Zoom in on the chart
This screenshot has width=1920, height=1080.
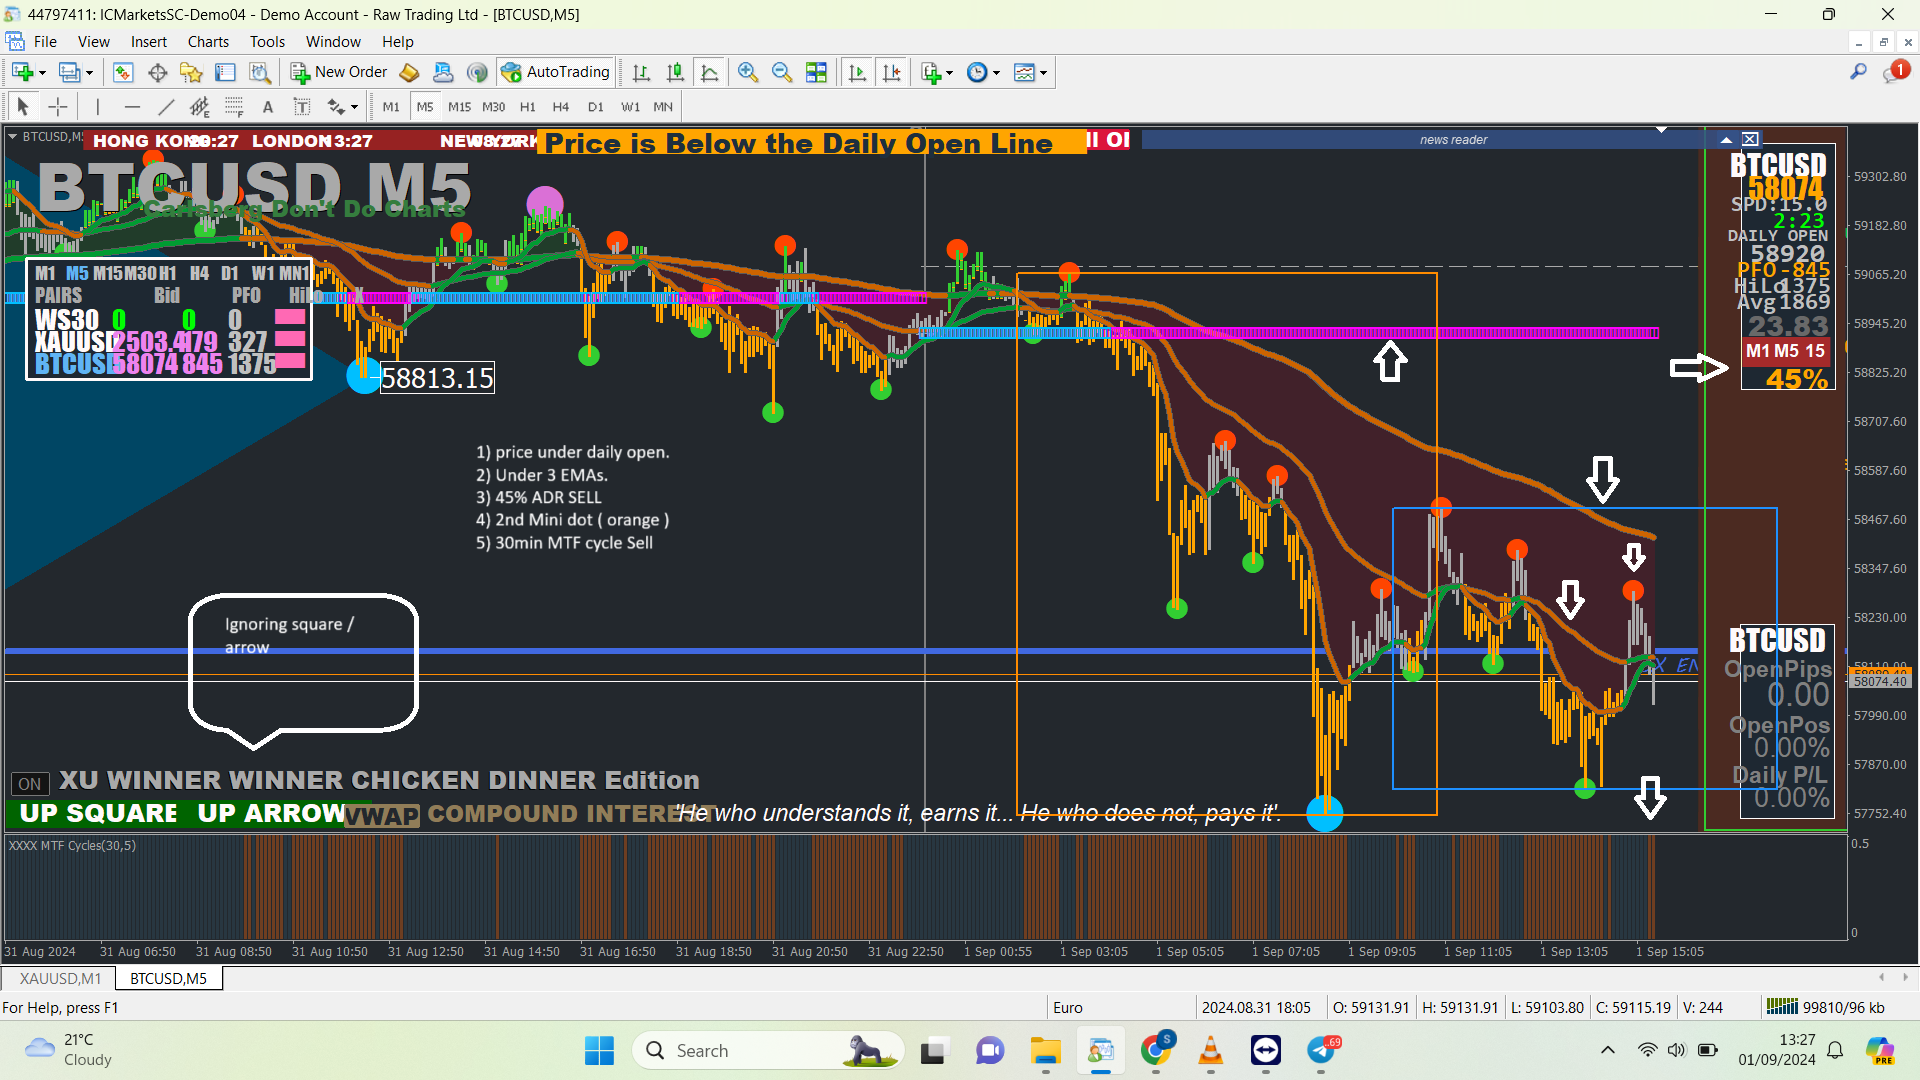[x=747, y=72]
